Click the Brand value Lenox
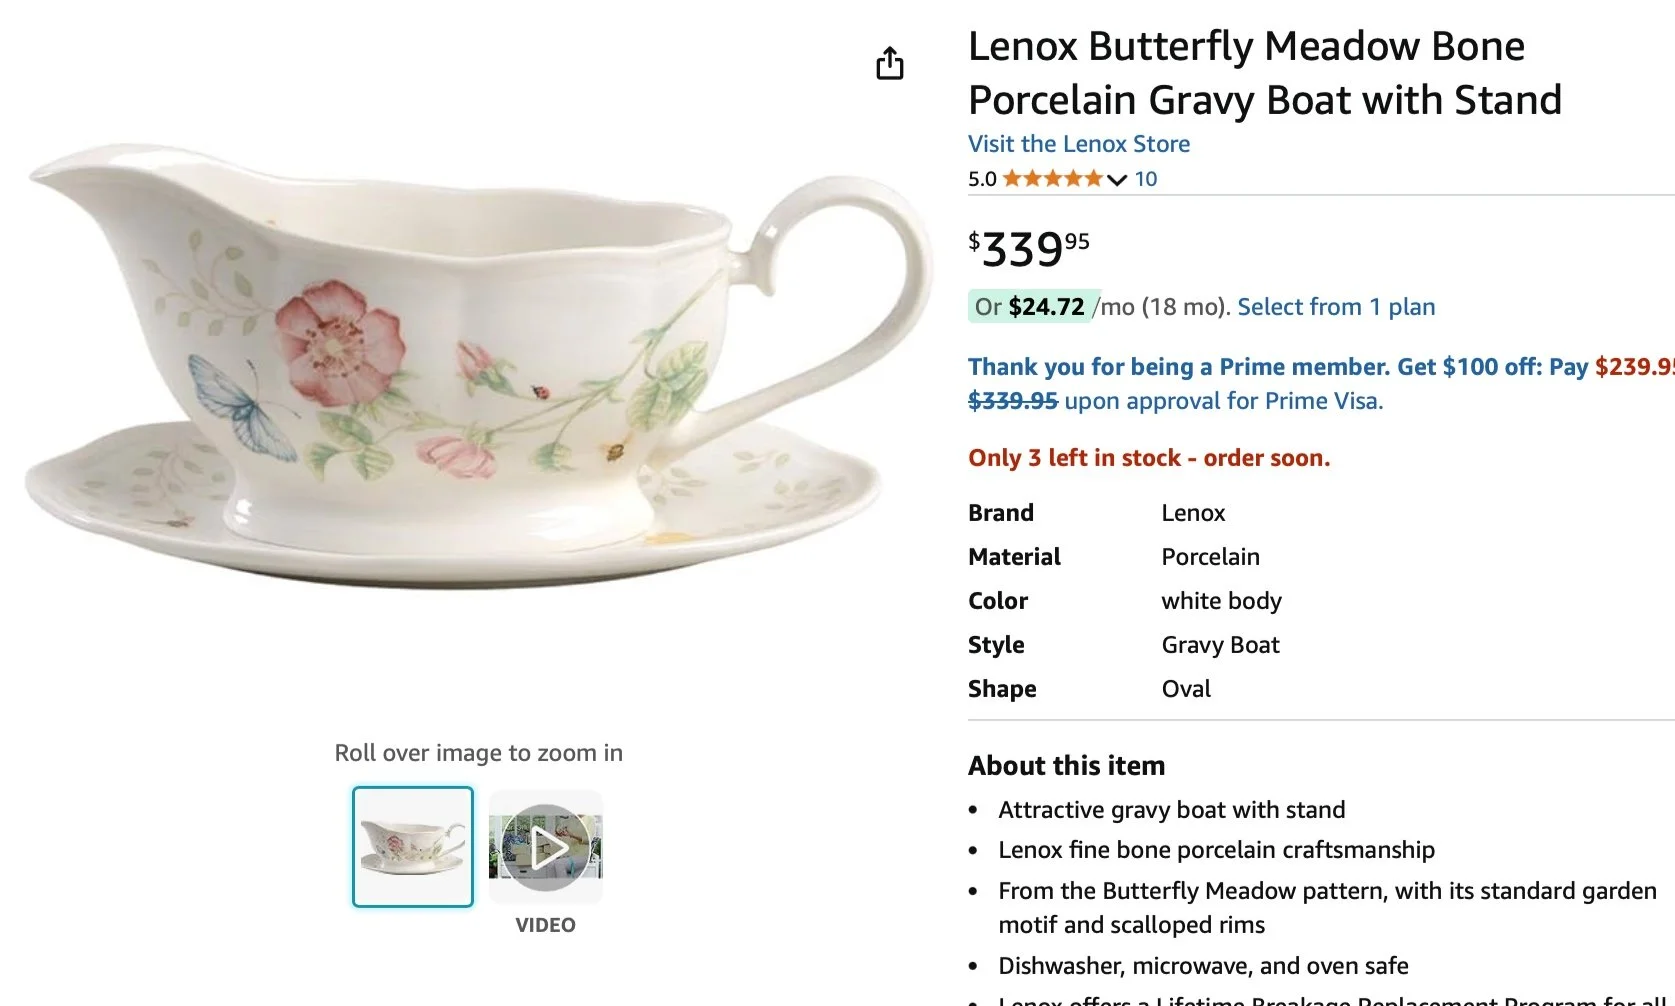Screen dimensions: 1675x1006 tap(1193, 513)
